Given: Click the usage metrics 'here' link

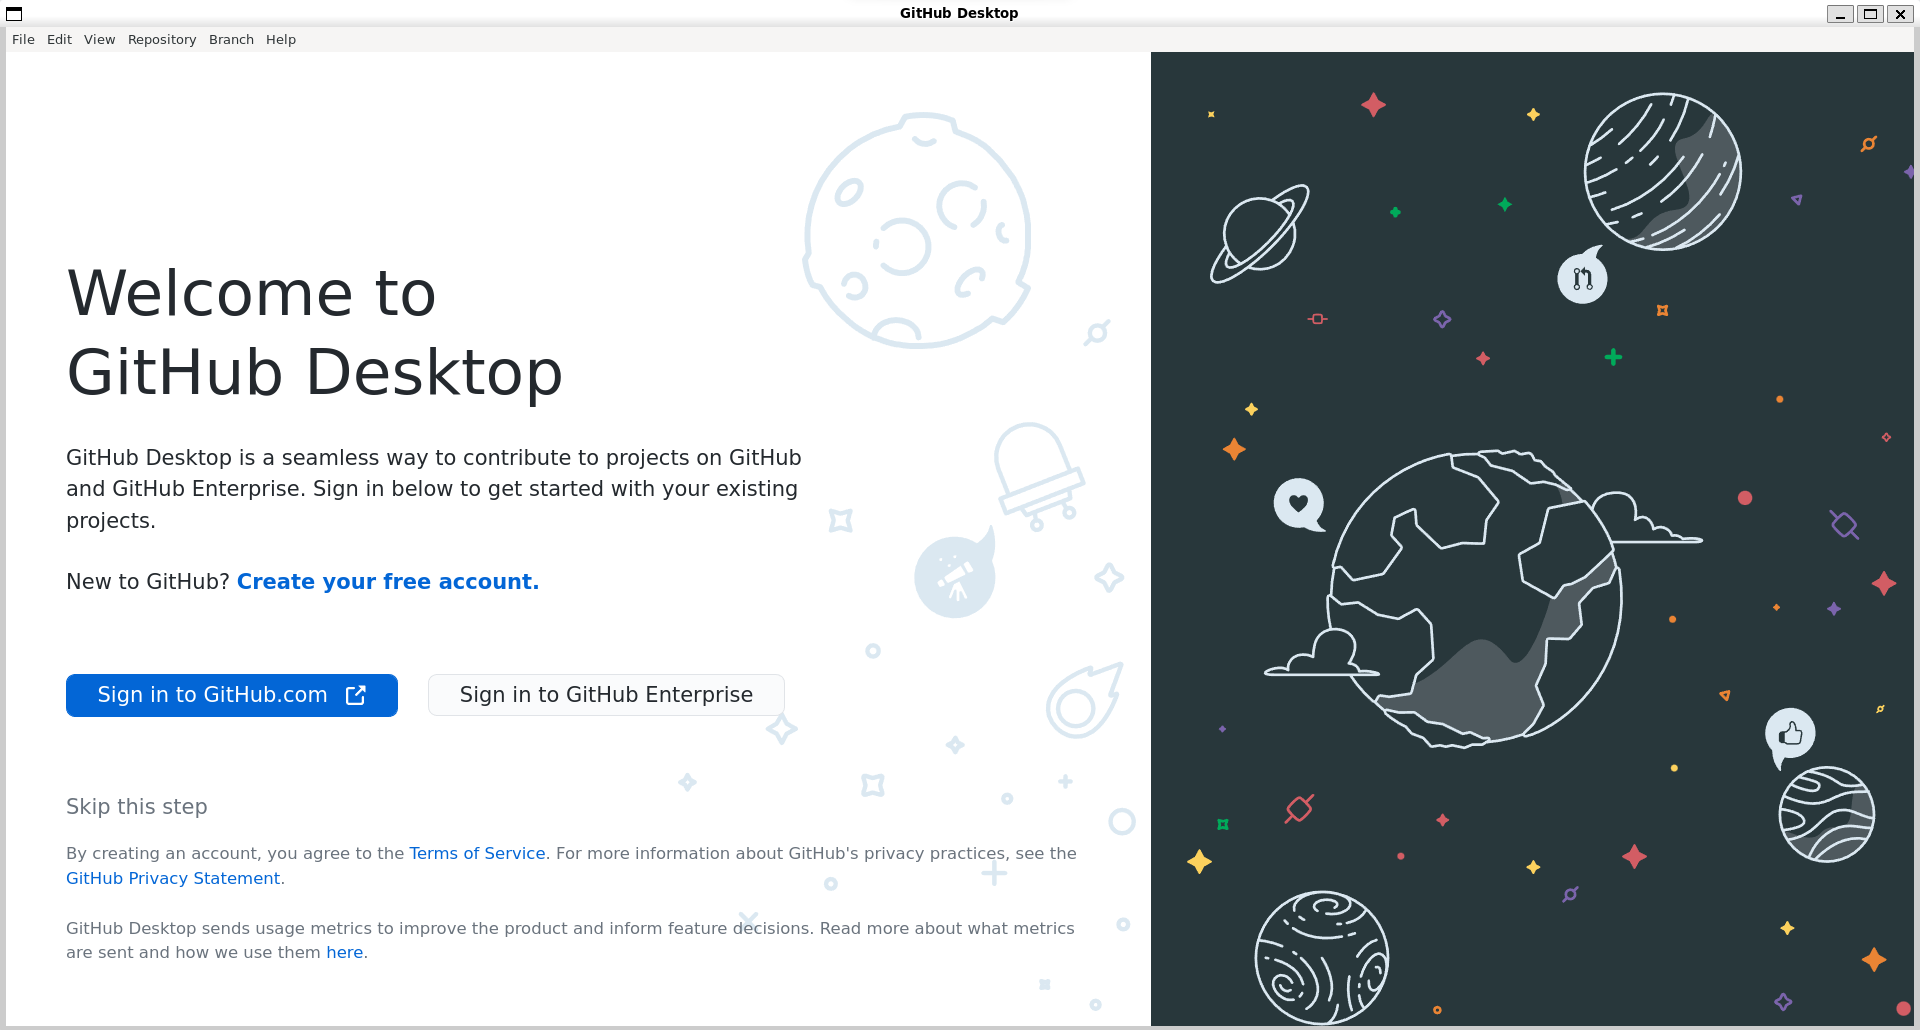Looking at the screenshot, I should pyautogui.click(x=344, y=953).
